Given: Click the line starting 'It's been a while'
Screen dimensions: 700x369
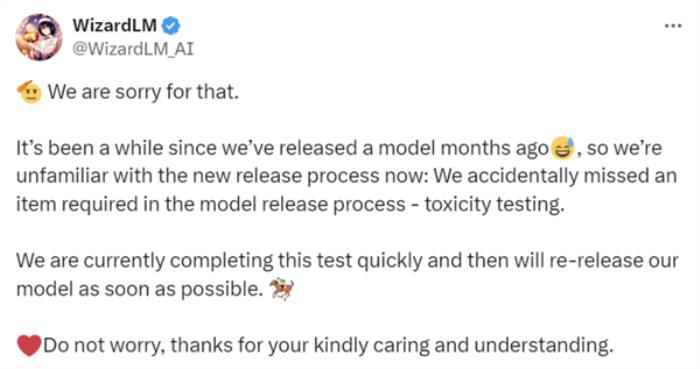Looking at the screenshot, I should point(339,148).
